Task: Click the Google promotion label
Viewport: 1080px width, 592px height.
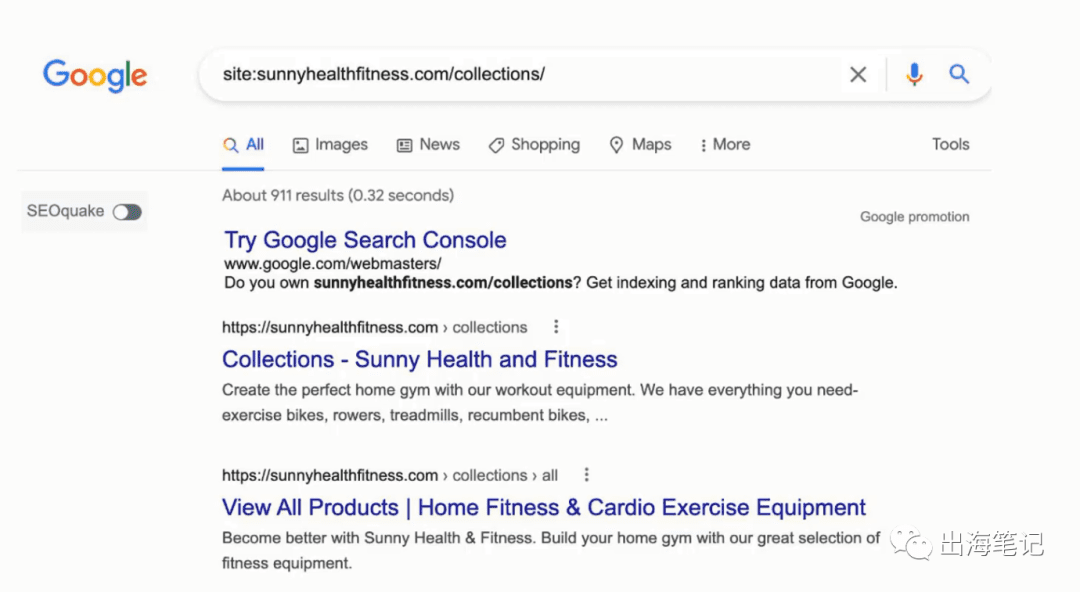Action: pyautogui.click(x=914, y=217)
